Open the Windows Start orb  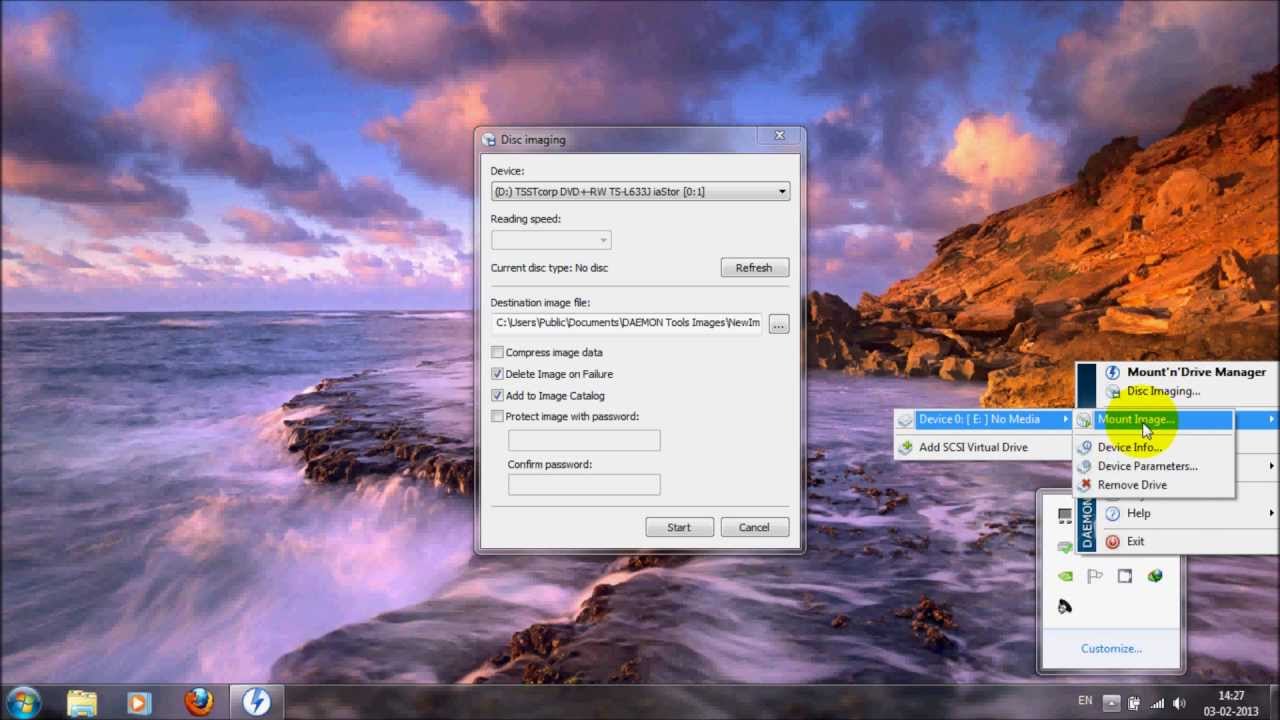pyautogui.click(x=23, y=702)
